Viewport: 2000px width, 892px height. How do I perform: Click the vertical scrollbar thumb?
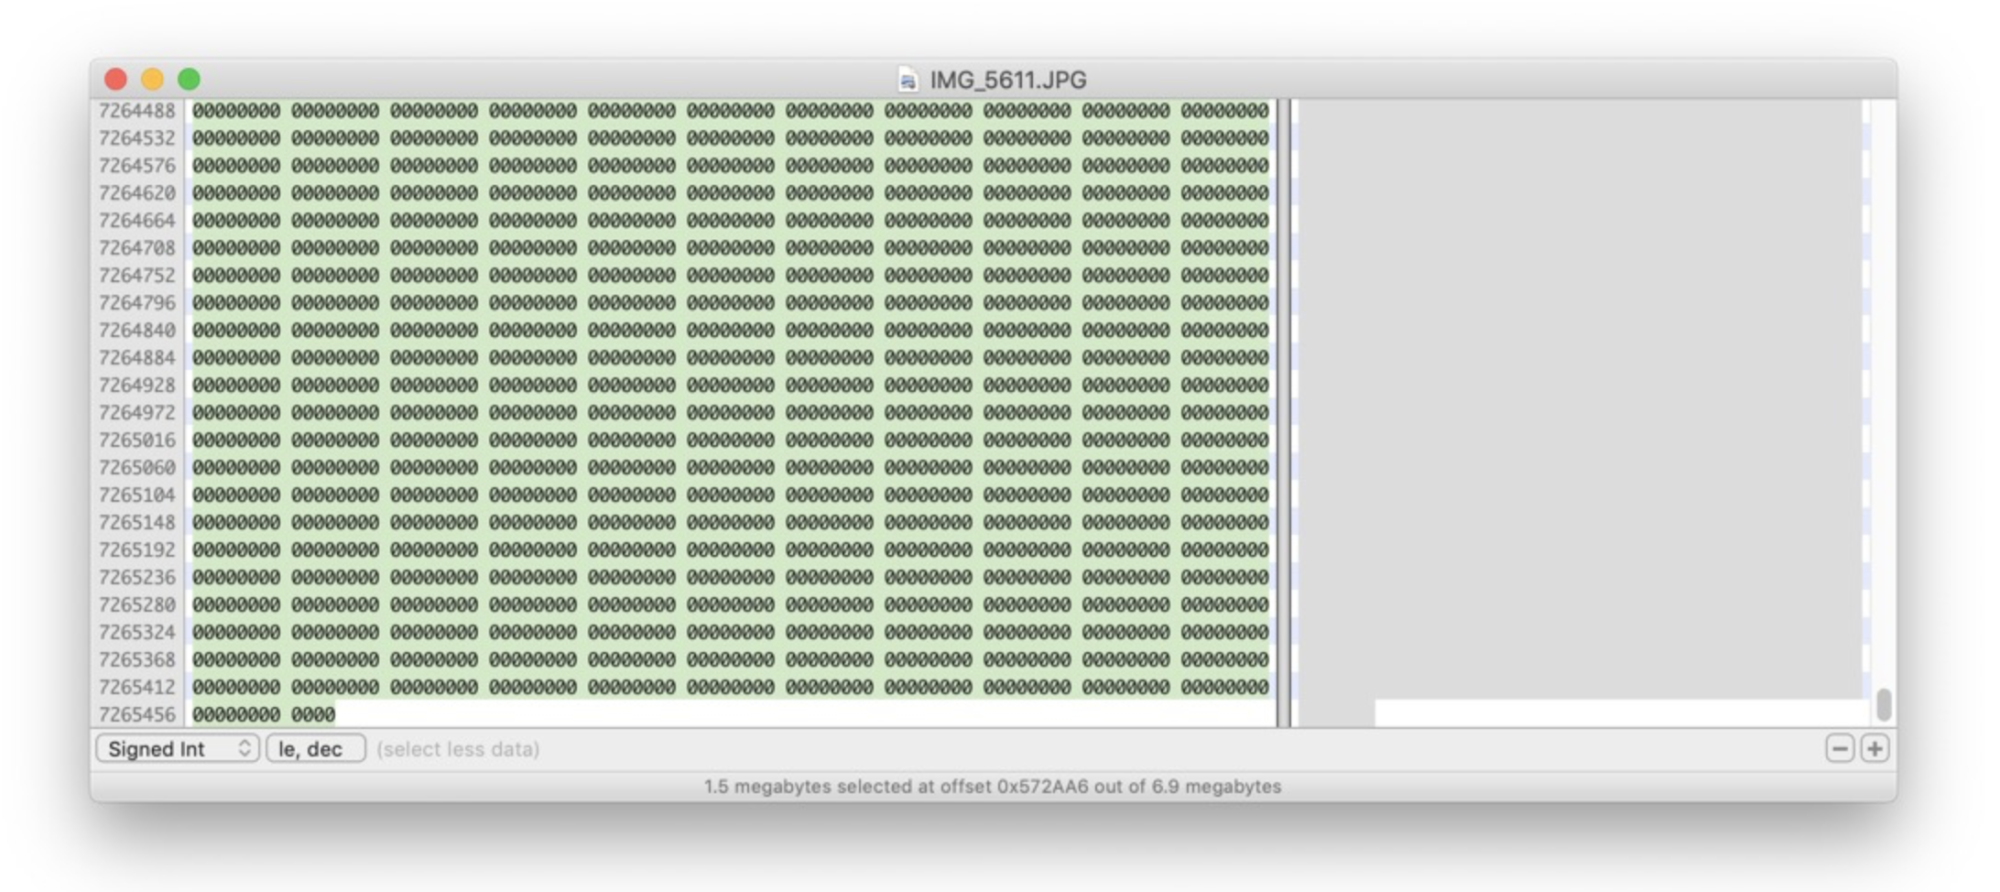pos(1884,704)
